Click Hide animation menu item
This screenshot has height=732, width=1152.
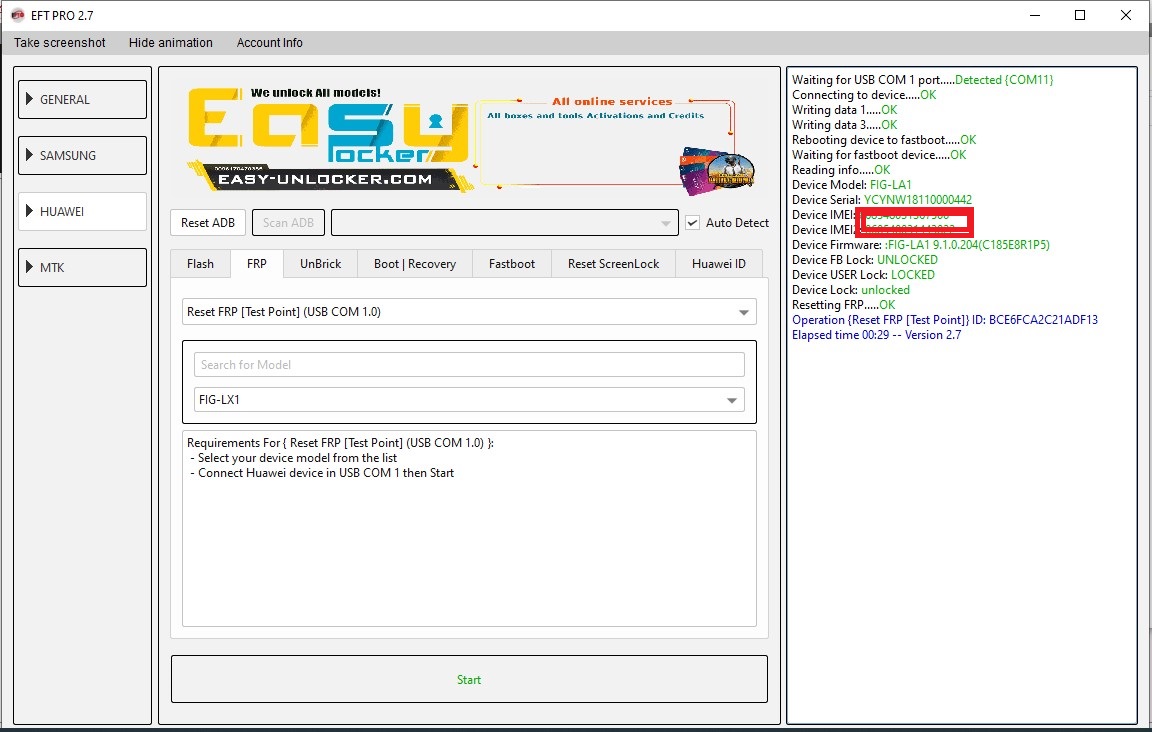tap(170, 43)
